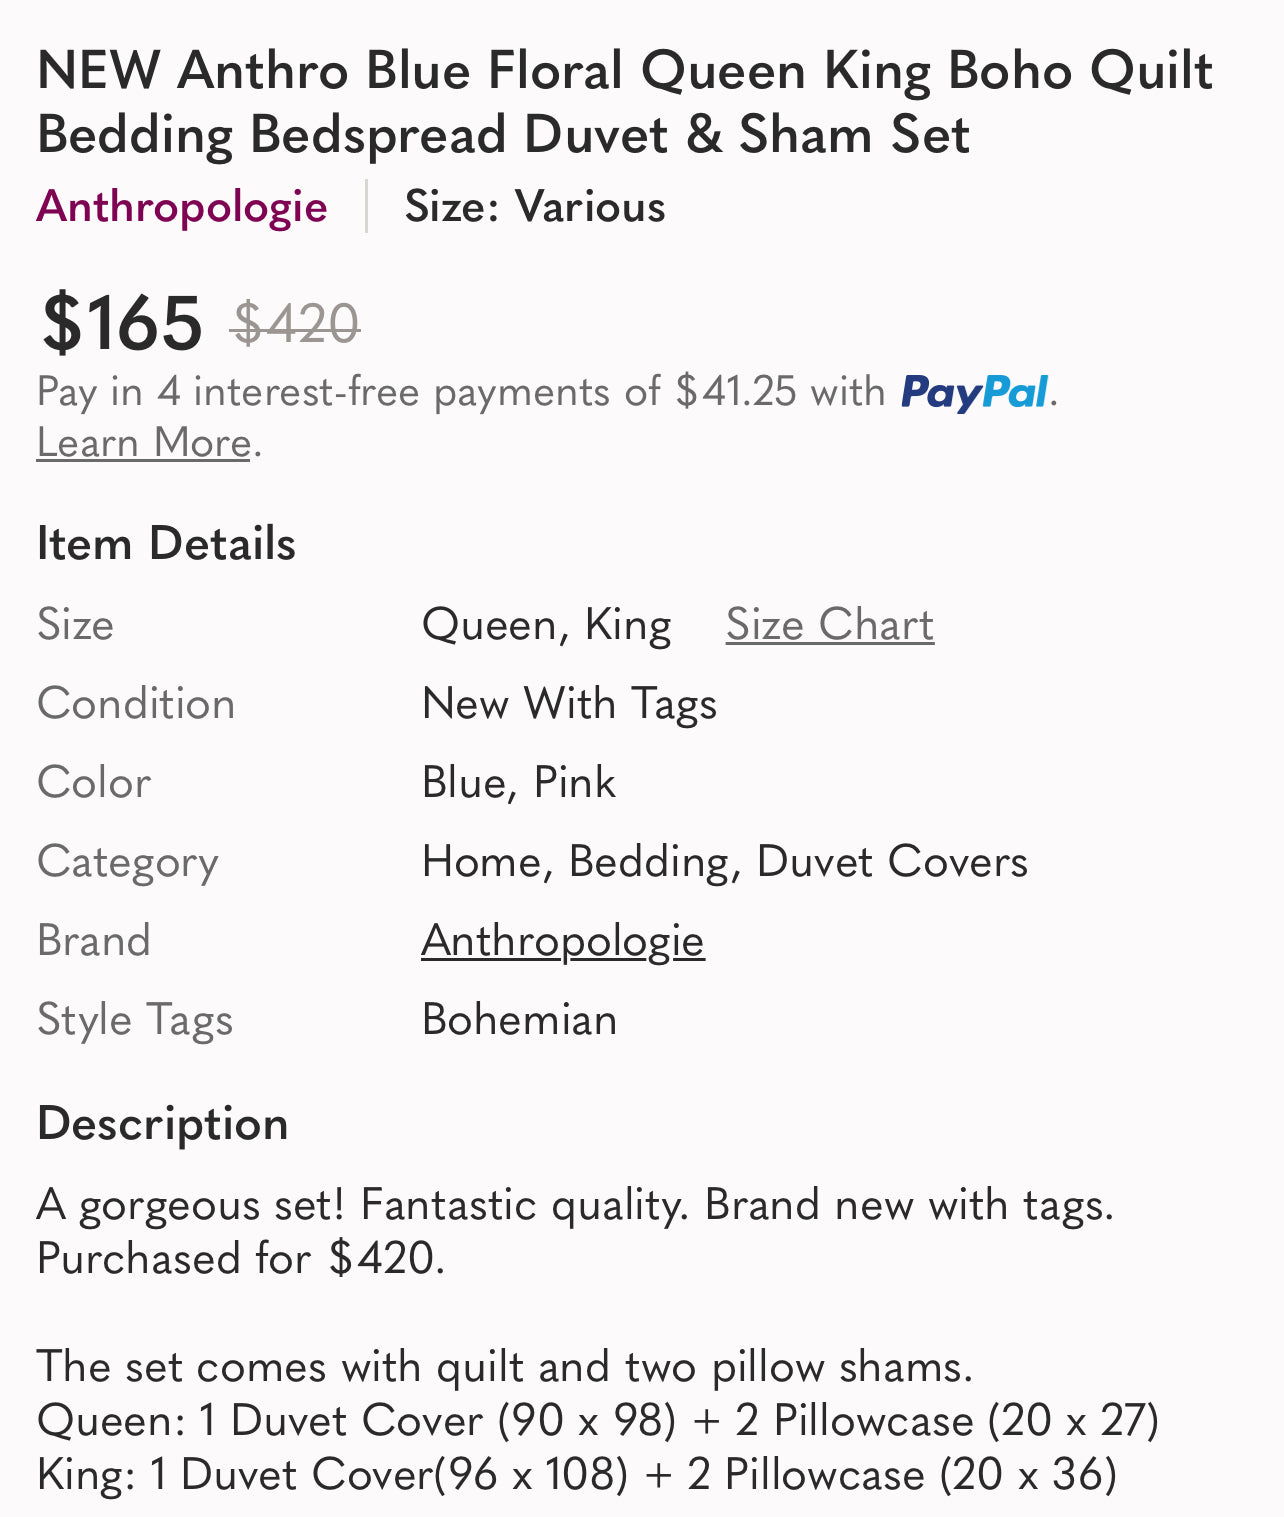
Task: Open the underlined Anthropologie brand link
Action: pyautogui.click(x=563, y=941)
